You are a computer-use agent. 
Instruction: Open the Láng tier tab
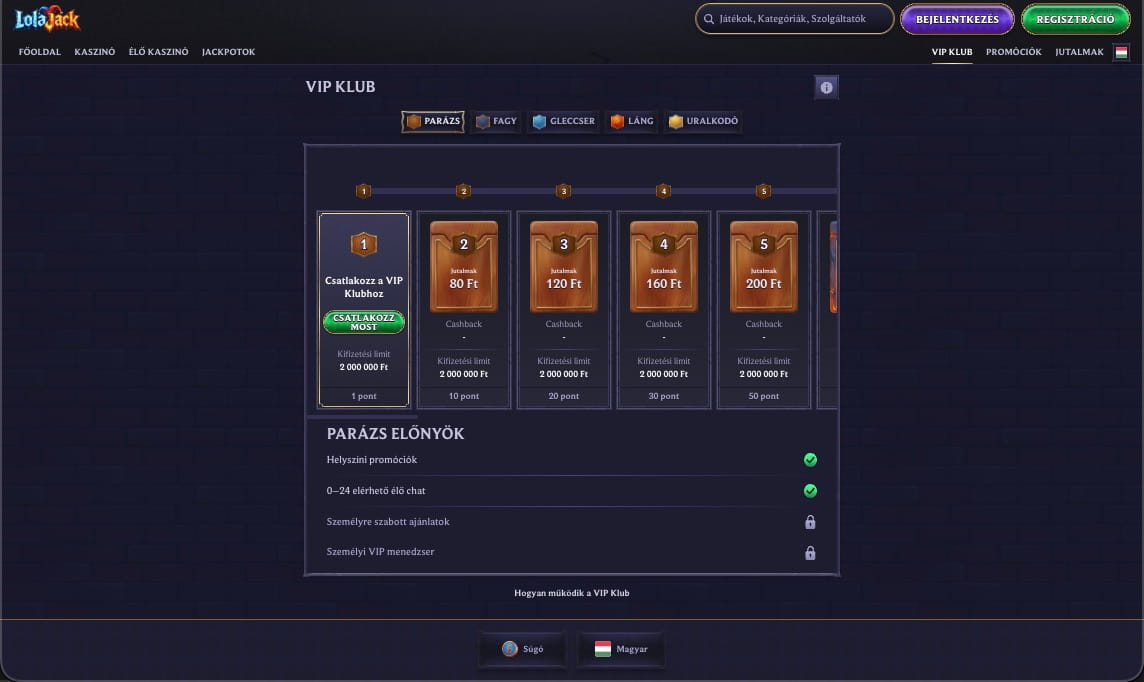coord(632,121)
